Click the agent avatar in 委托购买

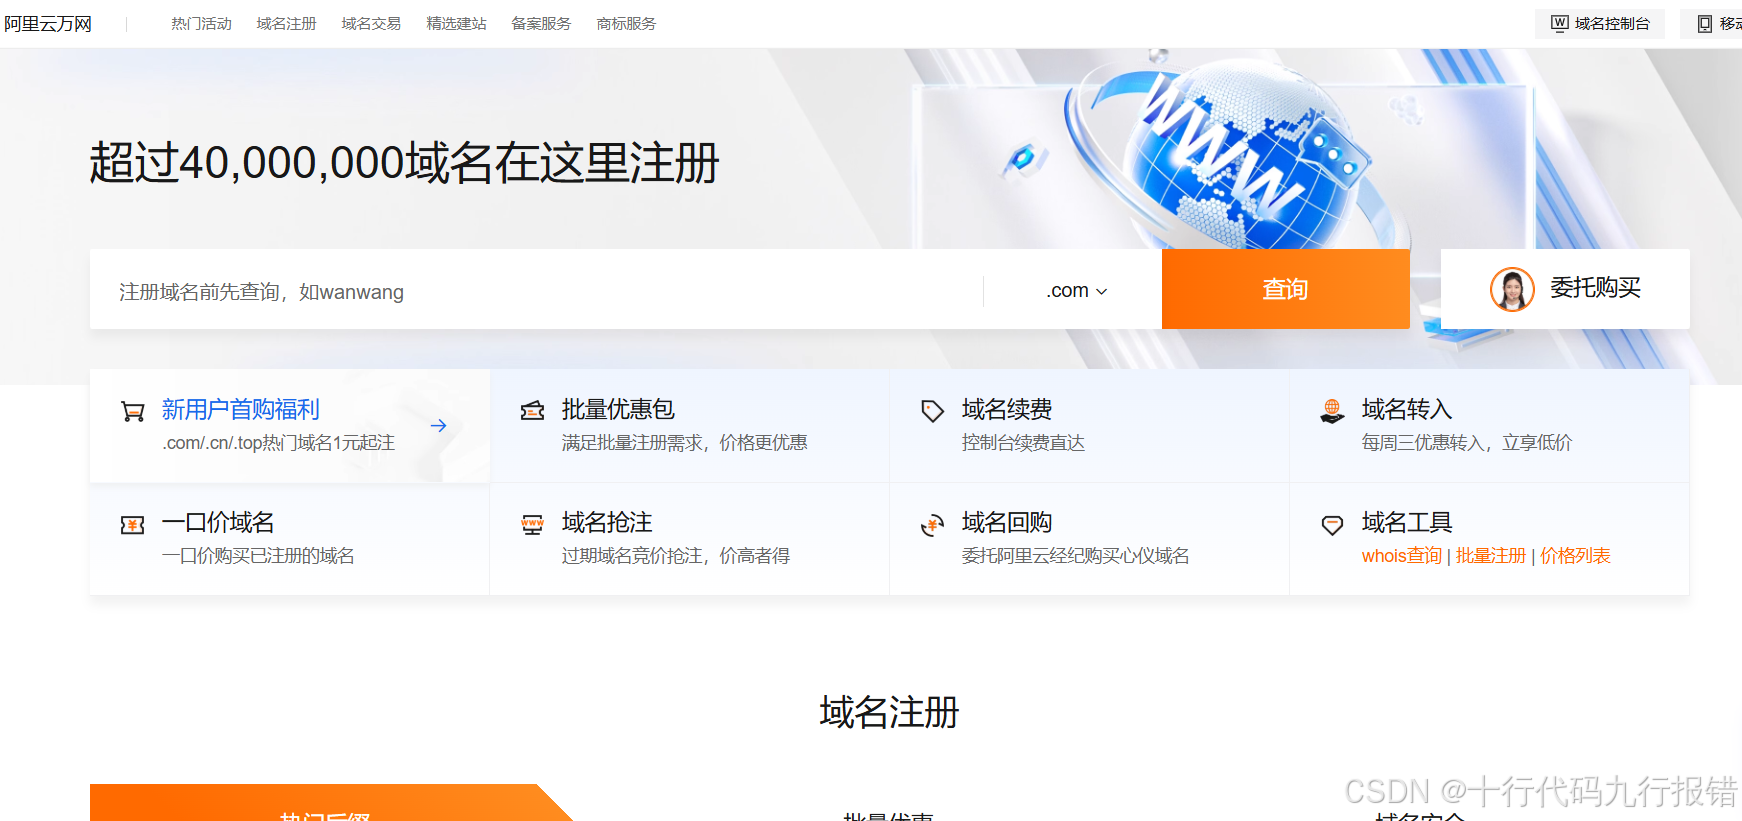click(x=1512, y=289)
